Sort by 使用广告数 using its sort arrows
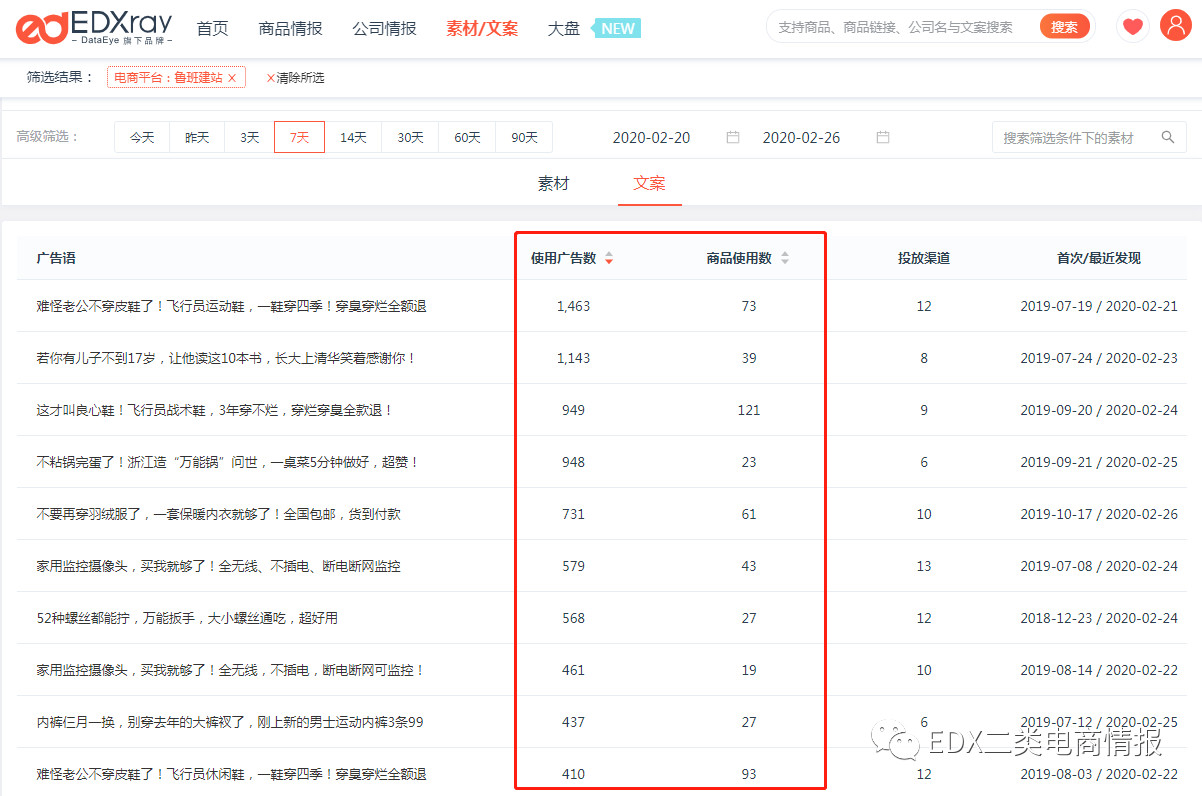 point(609,257)
